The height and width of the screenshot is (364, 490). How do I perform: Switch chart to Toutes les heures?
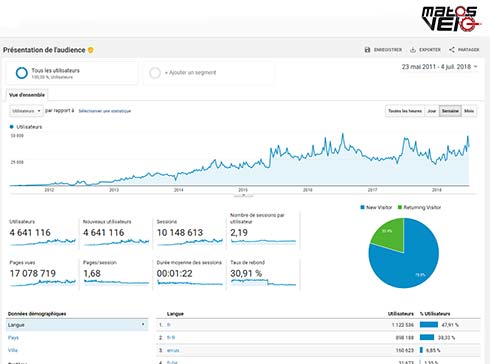click(x=405, y=111)
